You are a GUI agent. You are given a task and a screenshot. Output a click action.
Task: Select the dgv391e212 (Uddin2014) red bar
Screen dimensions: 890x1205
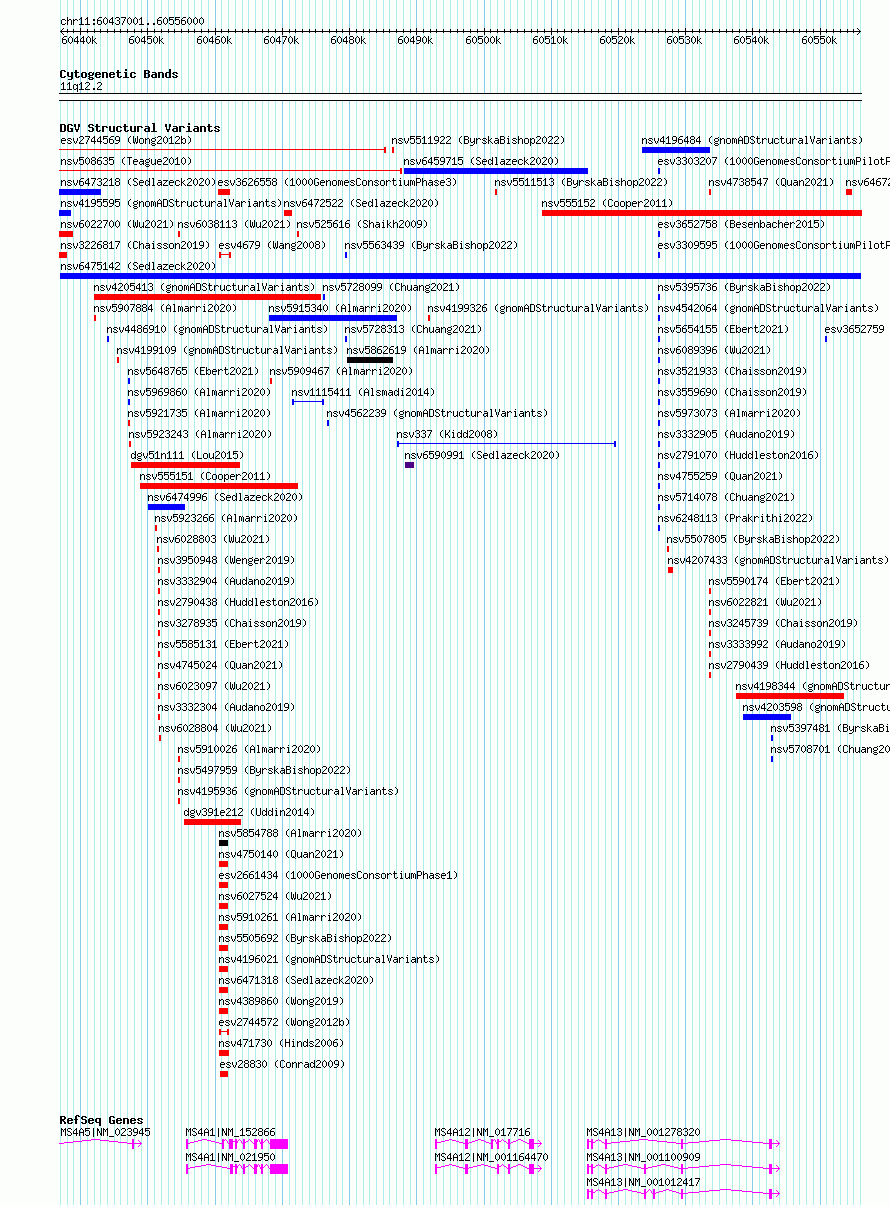(x=213, y=822)
